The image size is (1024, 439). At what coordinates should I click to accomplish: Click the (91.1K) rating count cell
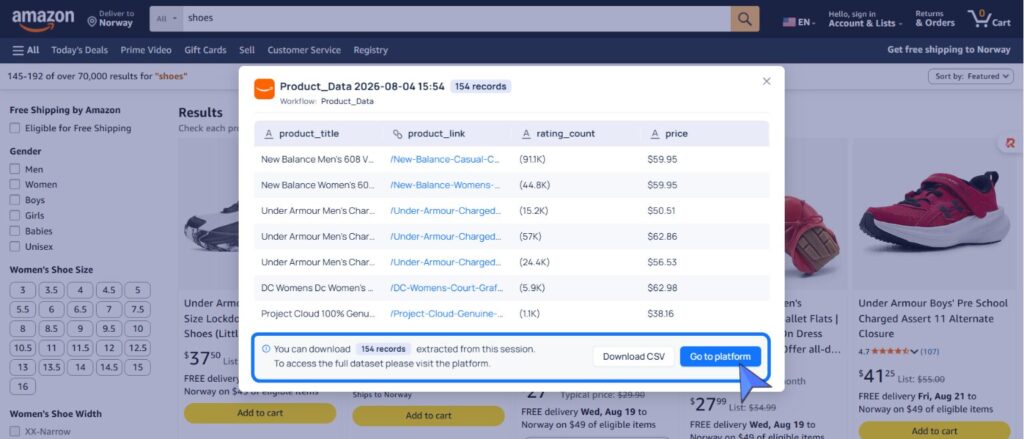point(534,159)
